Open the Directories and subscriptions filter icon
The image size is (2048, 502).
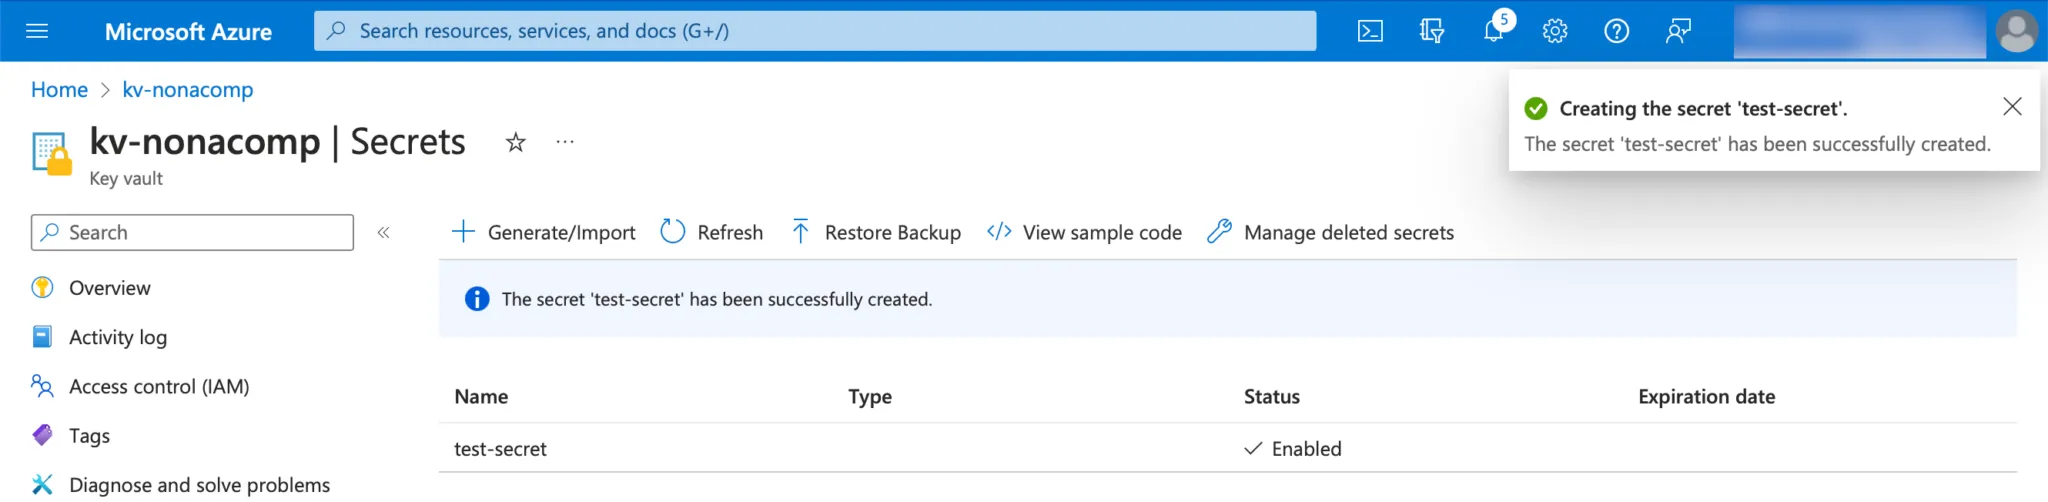pos(1431,31)
